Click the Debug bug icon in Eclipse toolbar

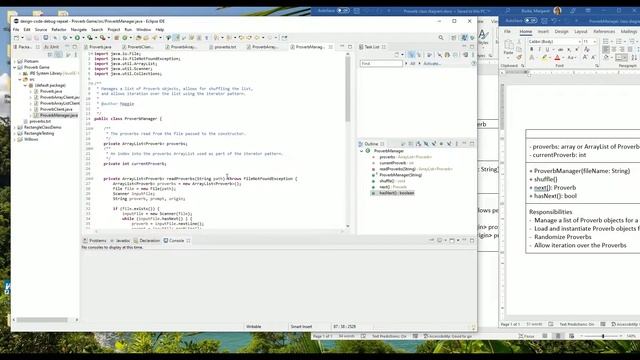pyautogui.click(x=64, y=38)
